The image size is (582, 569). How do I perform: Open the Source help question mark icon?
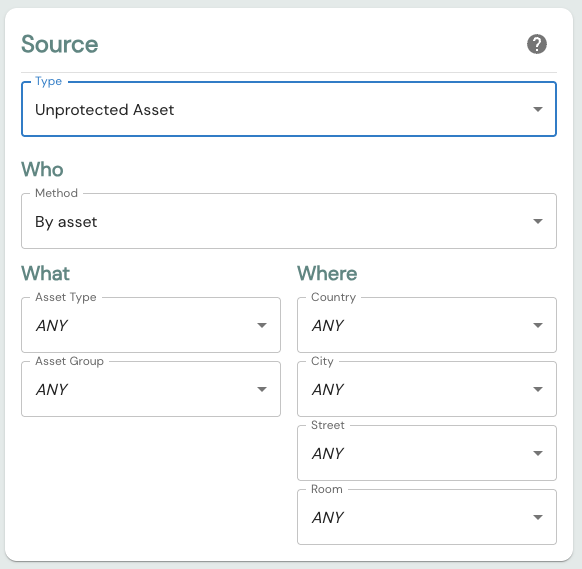(x=537, y=44)
